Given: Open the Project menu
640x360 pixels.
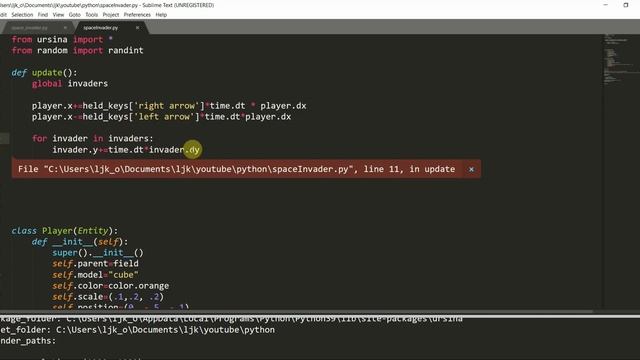Looking at the screenshot, I should pyautogui.click(x=111, y=15).
